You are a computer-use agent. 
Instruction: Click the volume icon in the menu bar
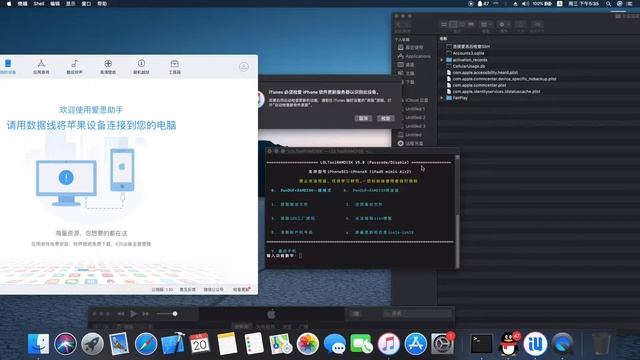pos(525,4)
